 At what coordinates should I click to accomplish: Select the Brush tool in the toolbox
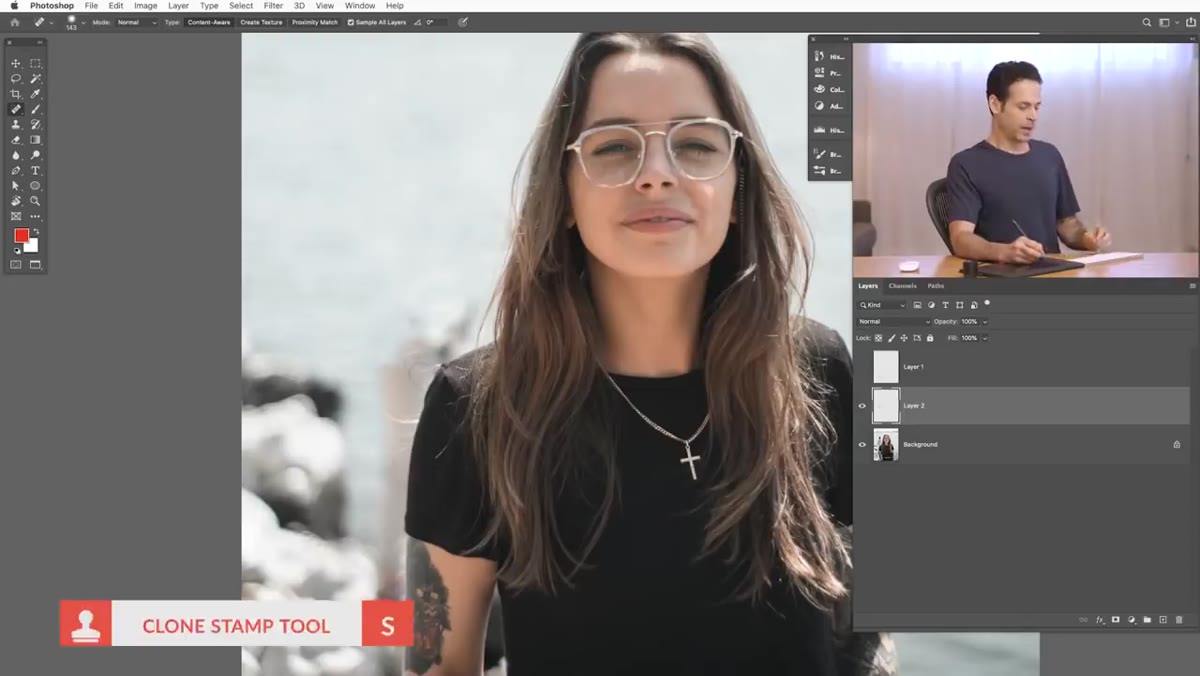click(x=35, y=109)
